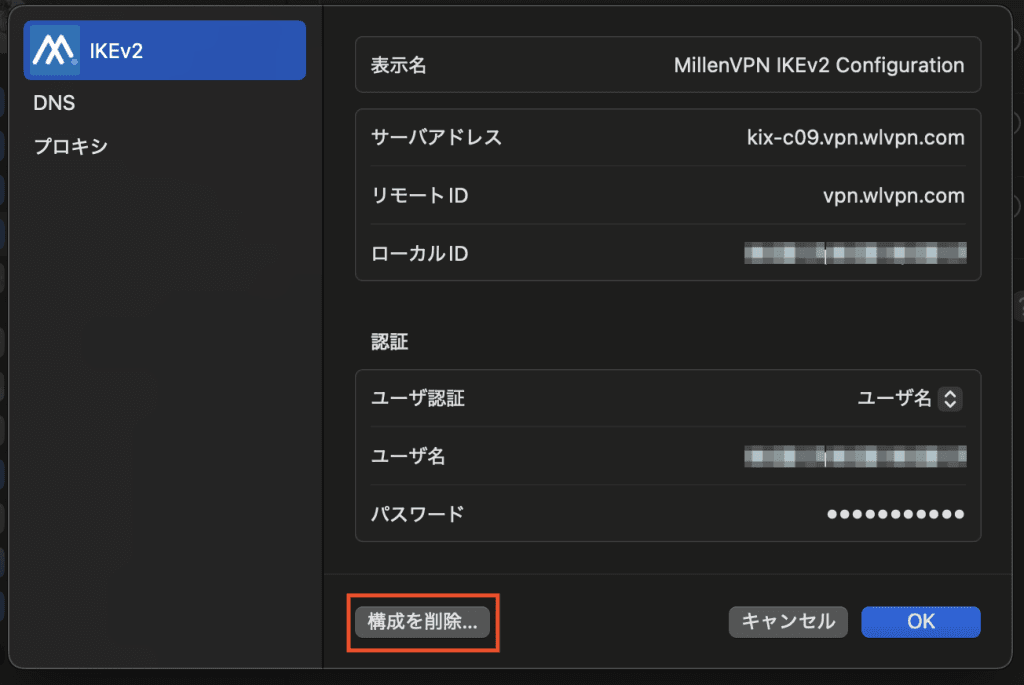1024x685 pixels.
Task: Click the 表示名 row label
Action: pyautogui.click(x=399, y=65)
